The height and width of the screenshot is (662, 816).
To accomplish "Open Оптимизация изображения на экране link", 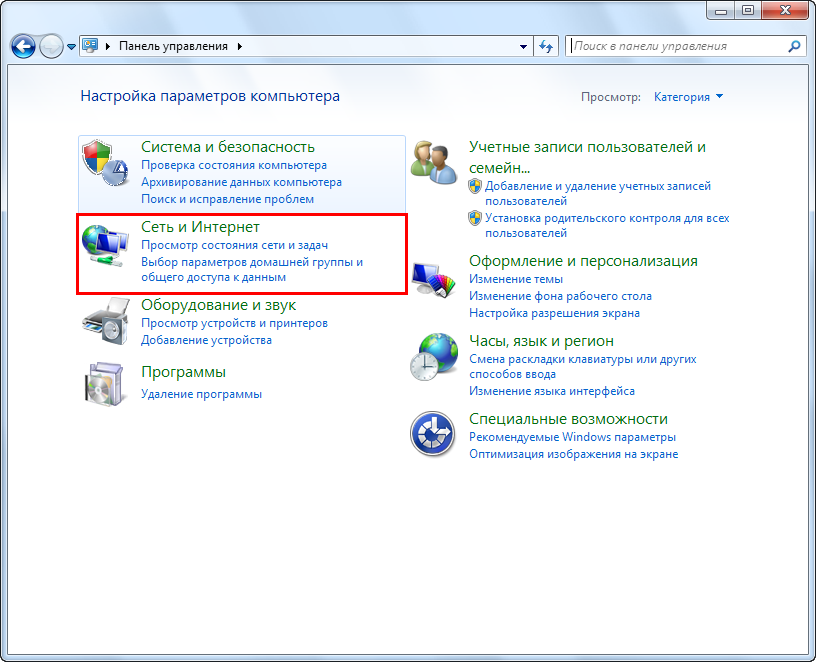I will point(573,454).
